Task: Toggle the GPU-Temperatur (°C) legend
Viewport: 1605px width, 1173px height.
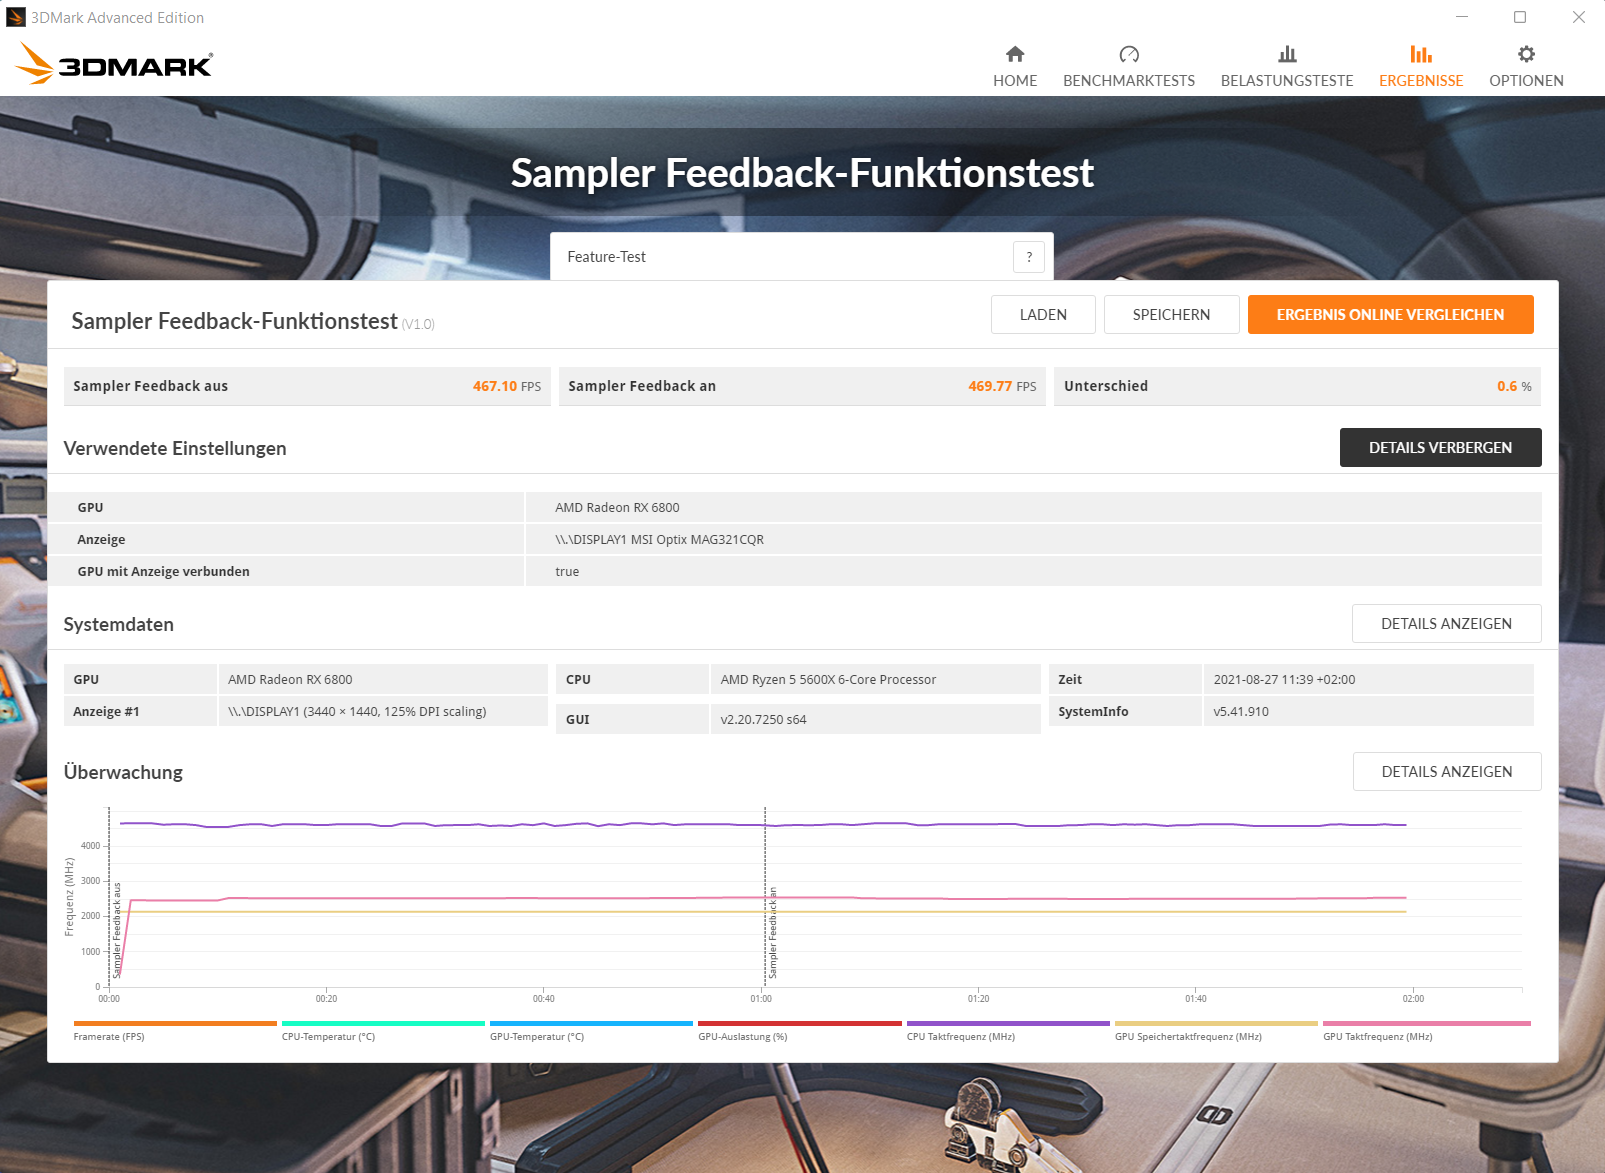Action: coord(591,1031)
